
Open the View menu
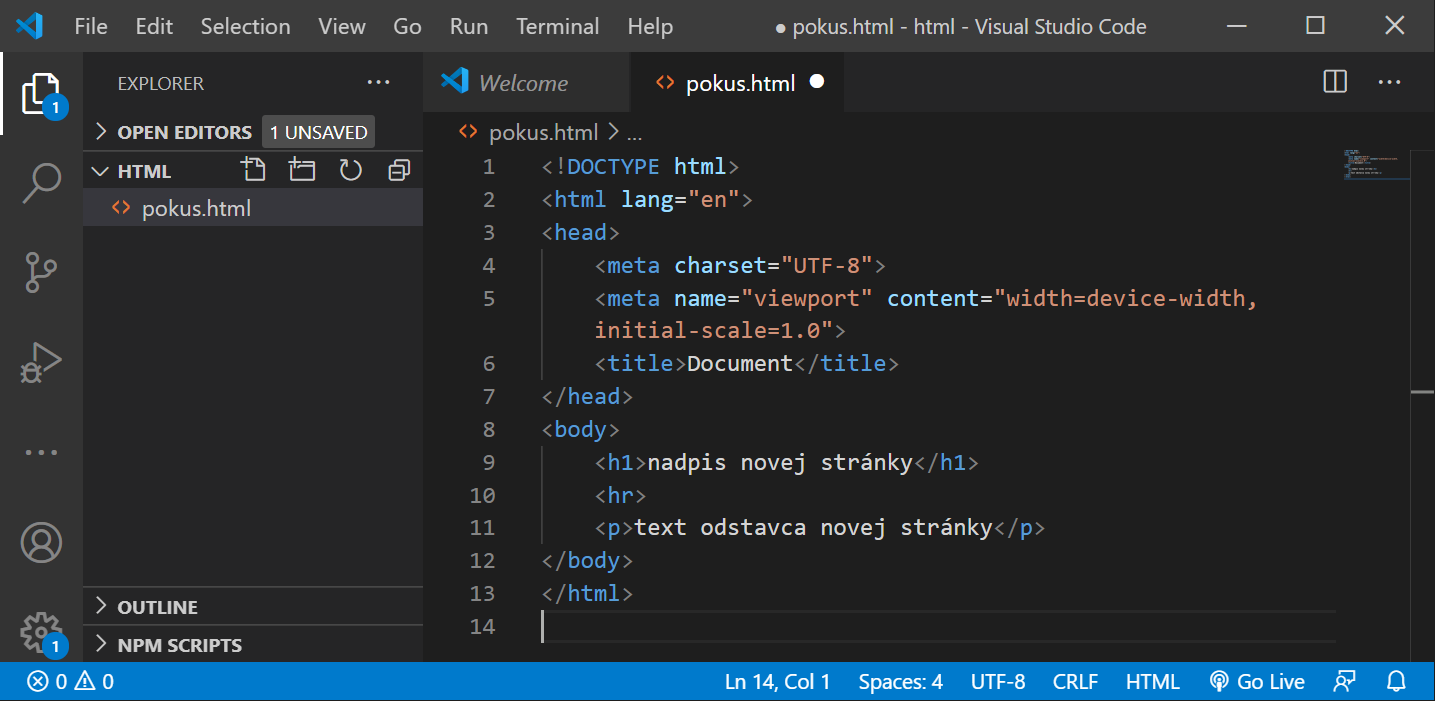(x=342, y=27)
